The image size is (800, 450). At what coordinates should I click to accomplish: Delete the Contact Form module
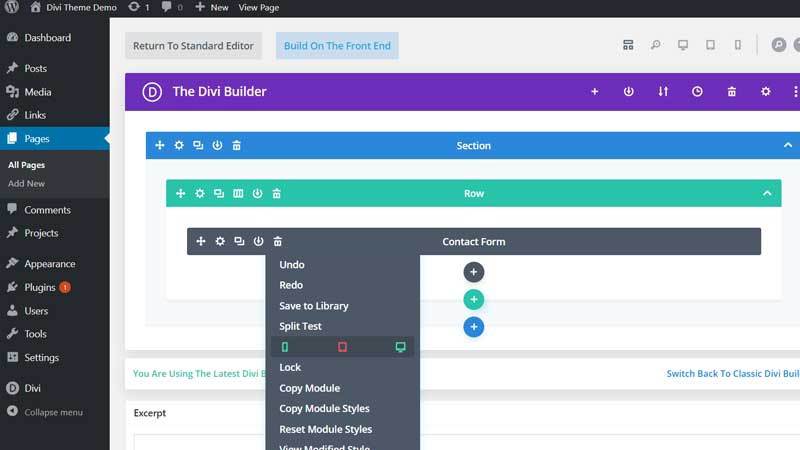278,241
